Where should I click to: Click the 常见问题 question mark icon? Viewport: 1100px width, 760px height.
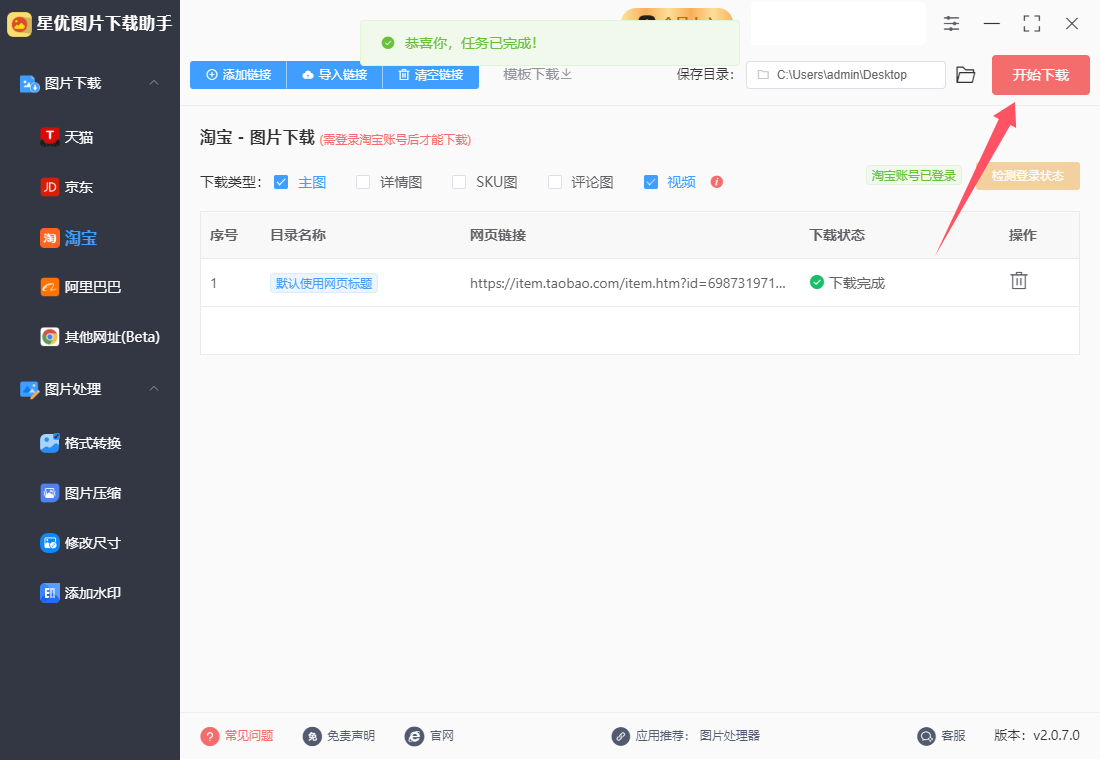210,736
